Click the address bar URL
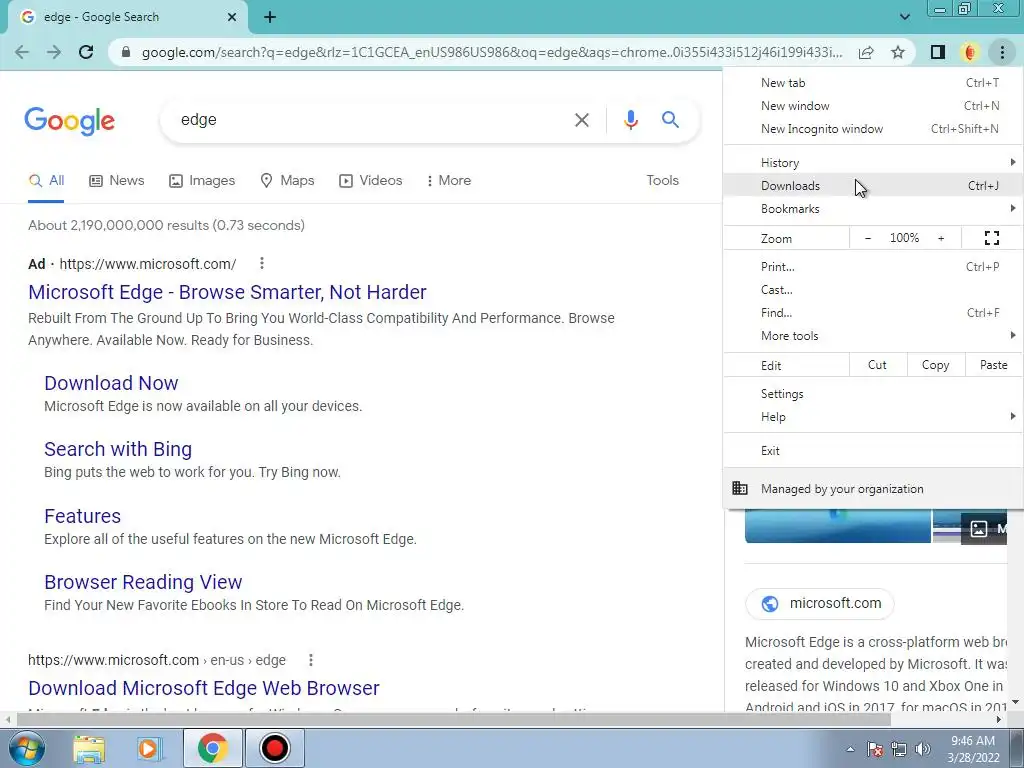The width and height of the screenshot is (1024, 768). coord(491,52)
